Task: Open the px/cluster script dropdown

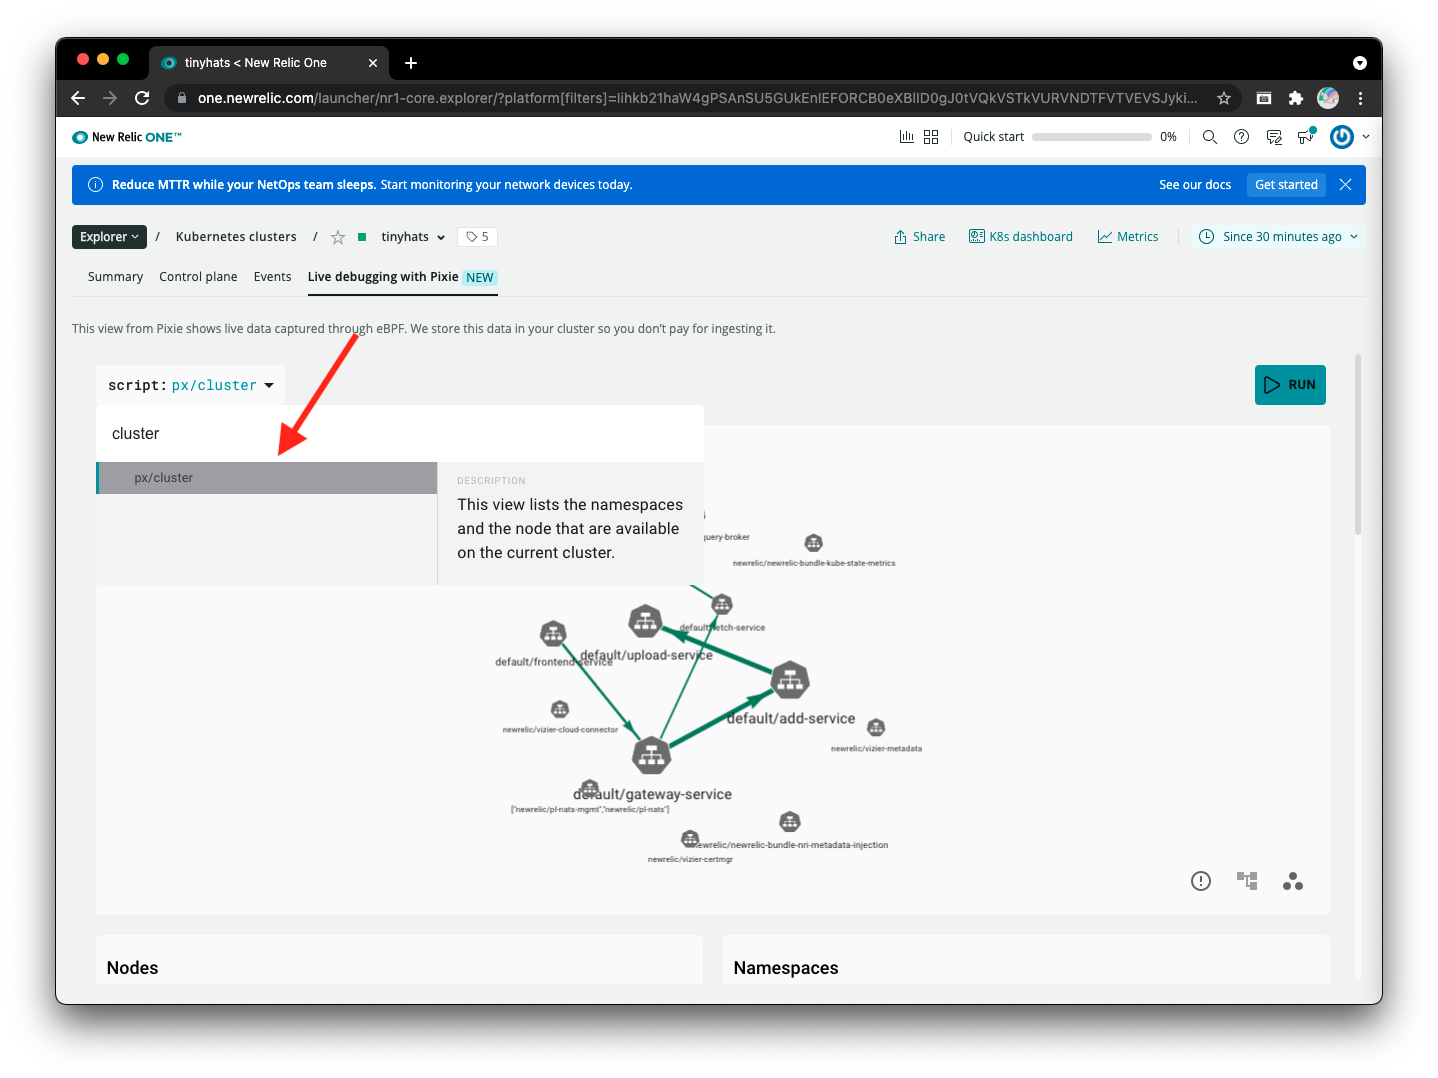Action: pyautogui.click(x=190, y=385)
